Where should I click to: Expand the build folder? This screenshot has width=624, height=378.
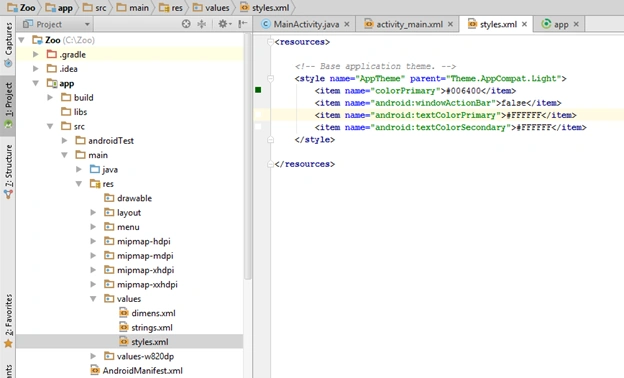[50, 97]
